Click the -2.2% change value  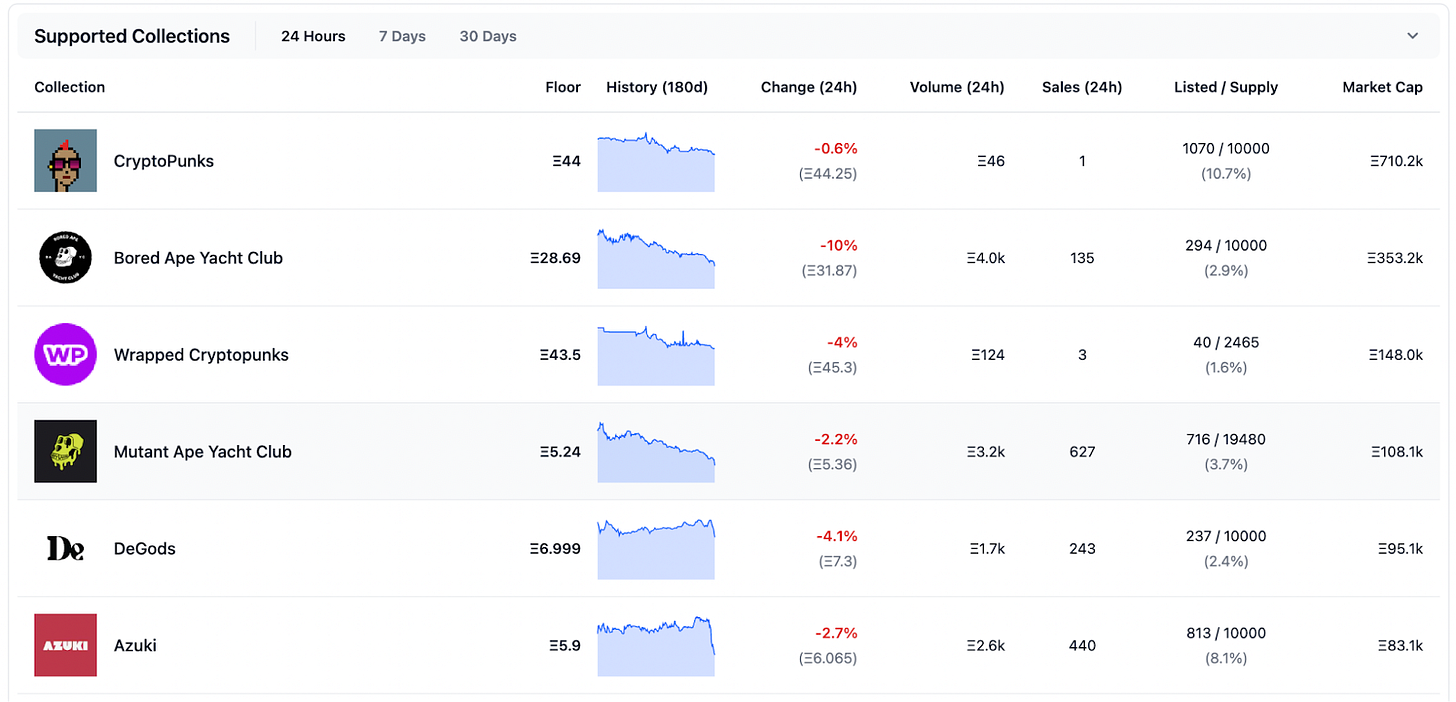(836, 440)
